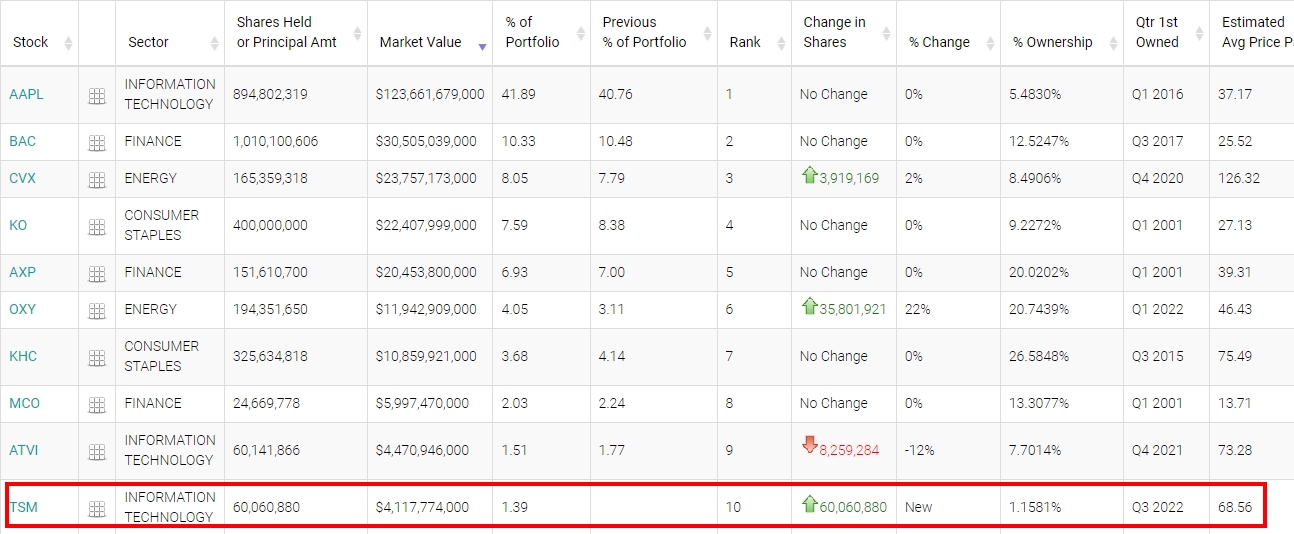Open the AAPL stock link
This screenshot has width=1294, height=534.
(26, 94)
